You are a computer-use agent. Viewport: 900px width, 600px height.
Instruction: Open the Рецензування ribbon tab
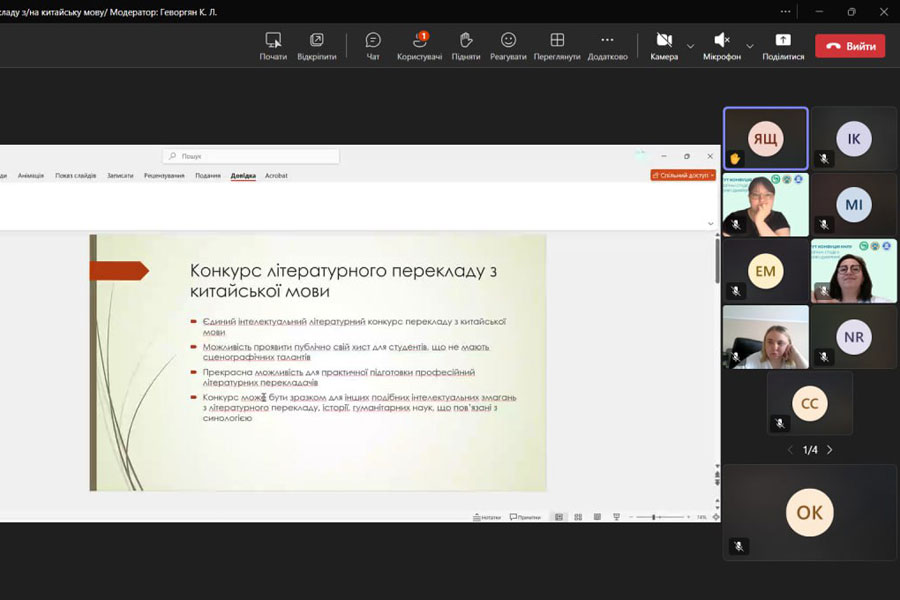[164, 176]
